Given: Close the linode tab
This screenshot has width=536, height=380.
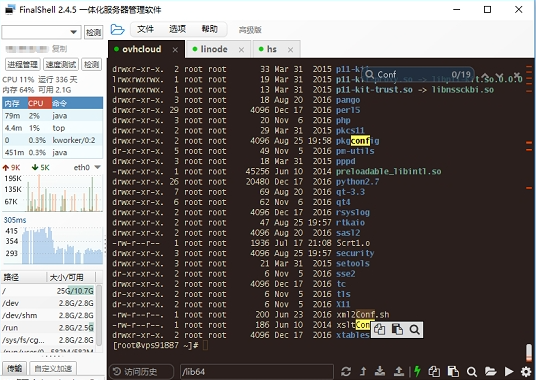Looking at the screenshot, I should (x=241, y=50).
